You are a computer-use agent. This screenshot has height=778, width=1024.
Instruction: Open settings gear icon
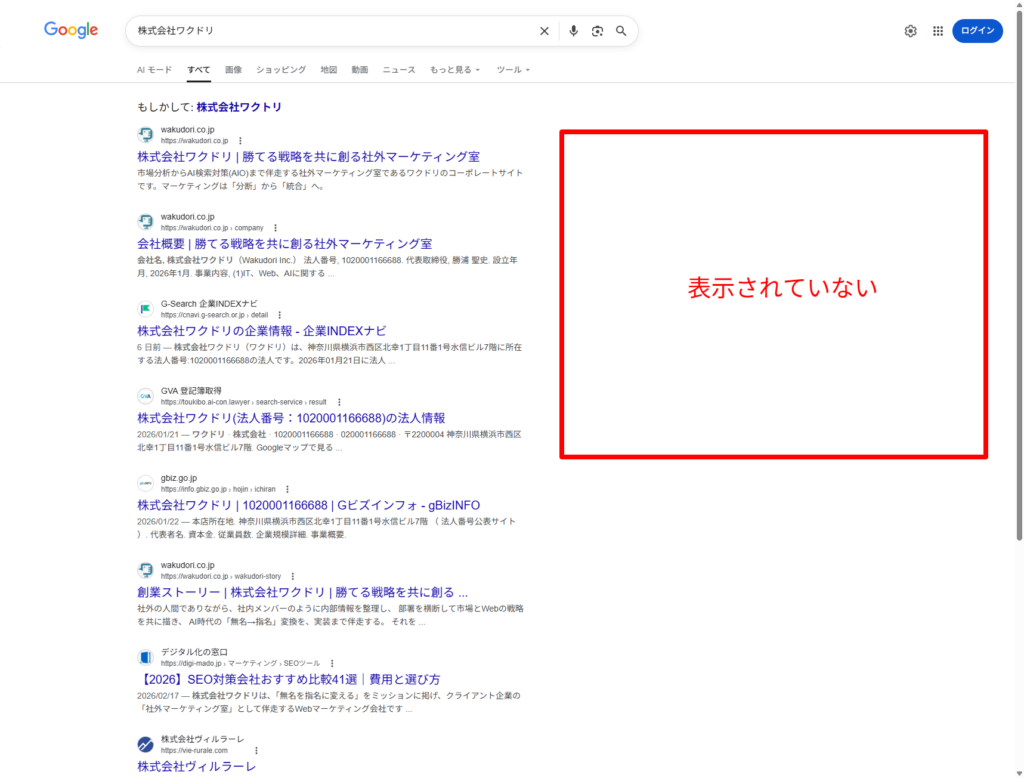pos(910,31)
